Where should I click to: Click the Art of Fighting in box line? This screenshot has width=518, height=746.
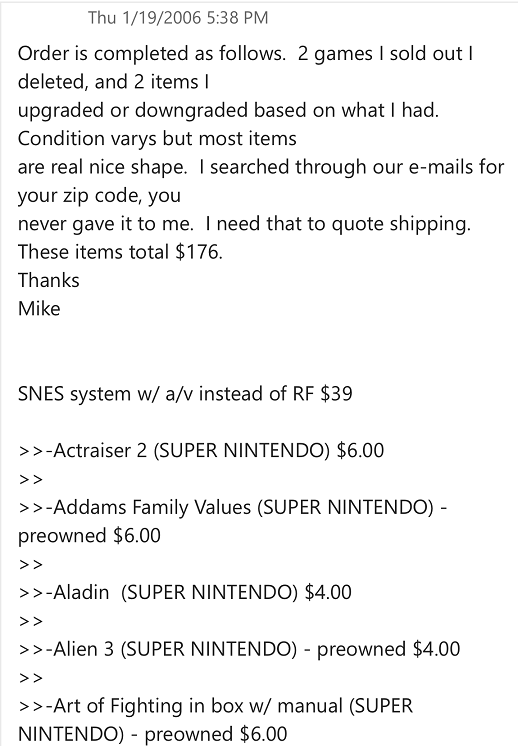pos(215,706)
